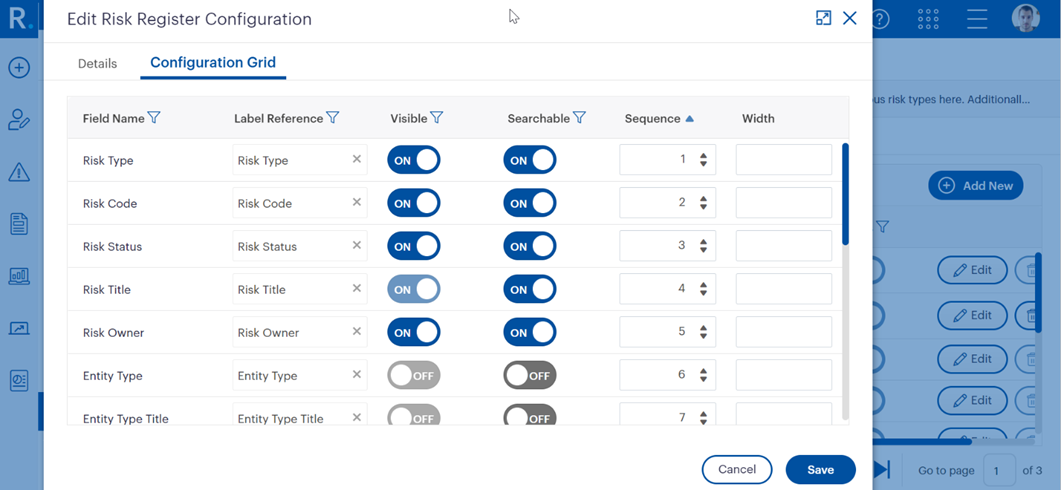Clear the Risk Code label reference
This screenshot has width=1061, height=490.
pos(357,202)
